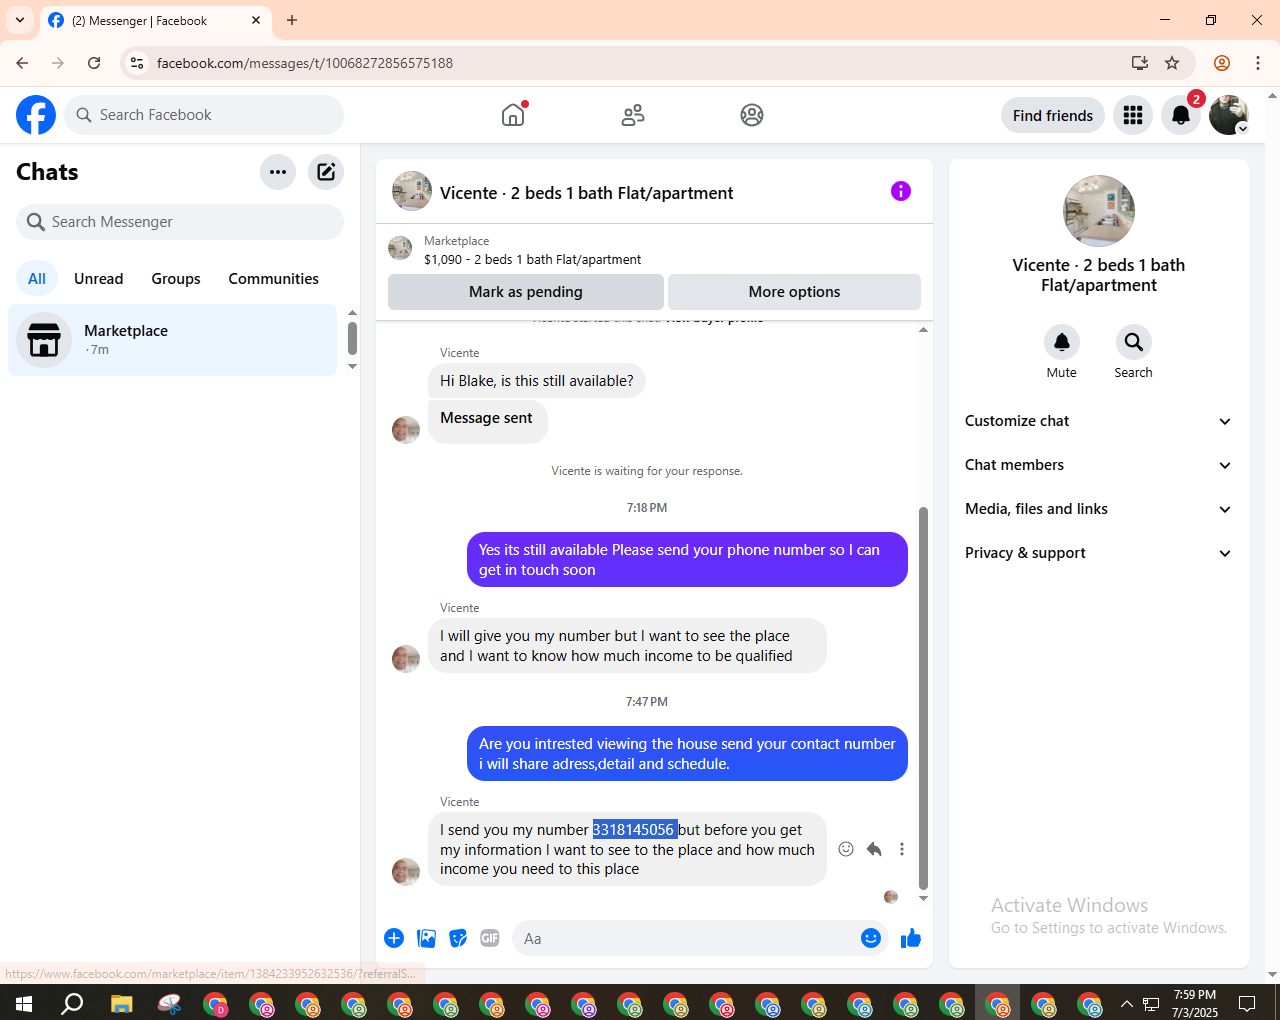
Task: Bookmark this page with star icon
Action: (x=1172, y=63)
